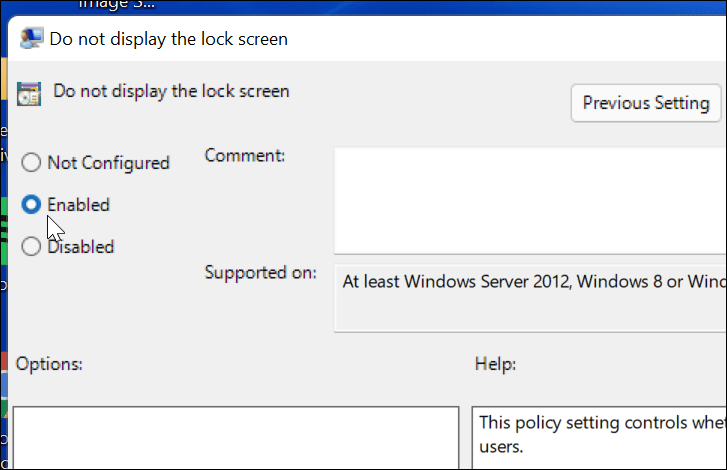
Task: Click the background window strip left of dialog
Action: click(4, 300)
